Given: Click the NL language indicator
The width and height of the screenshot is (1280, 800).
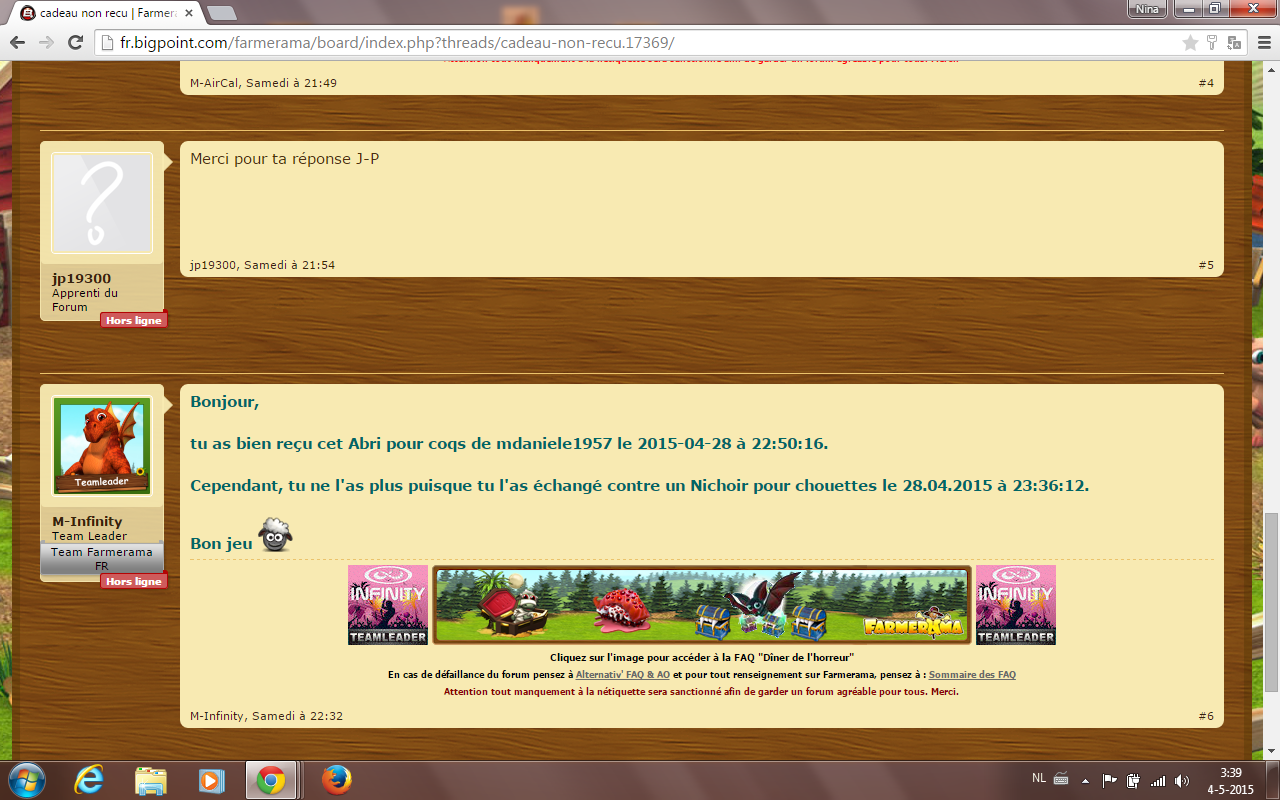Looking at the screenshot, I should pyautogui.click(x=1040, y=779).
